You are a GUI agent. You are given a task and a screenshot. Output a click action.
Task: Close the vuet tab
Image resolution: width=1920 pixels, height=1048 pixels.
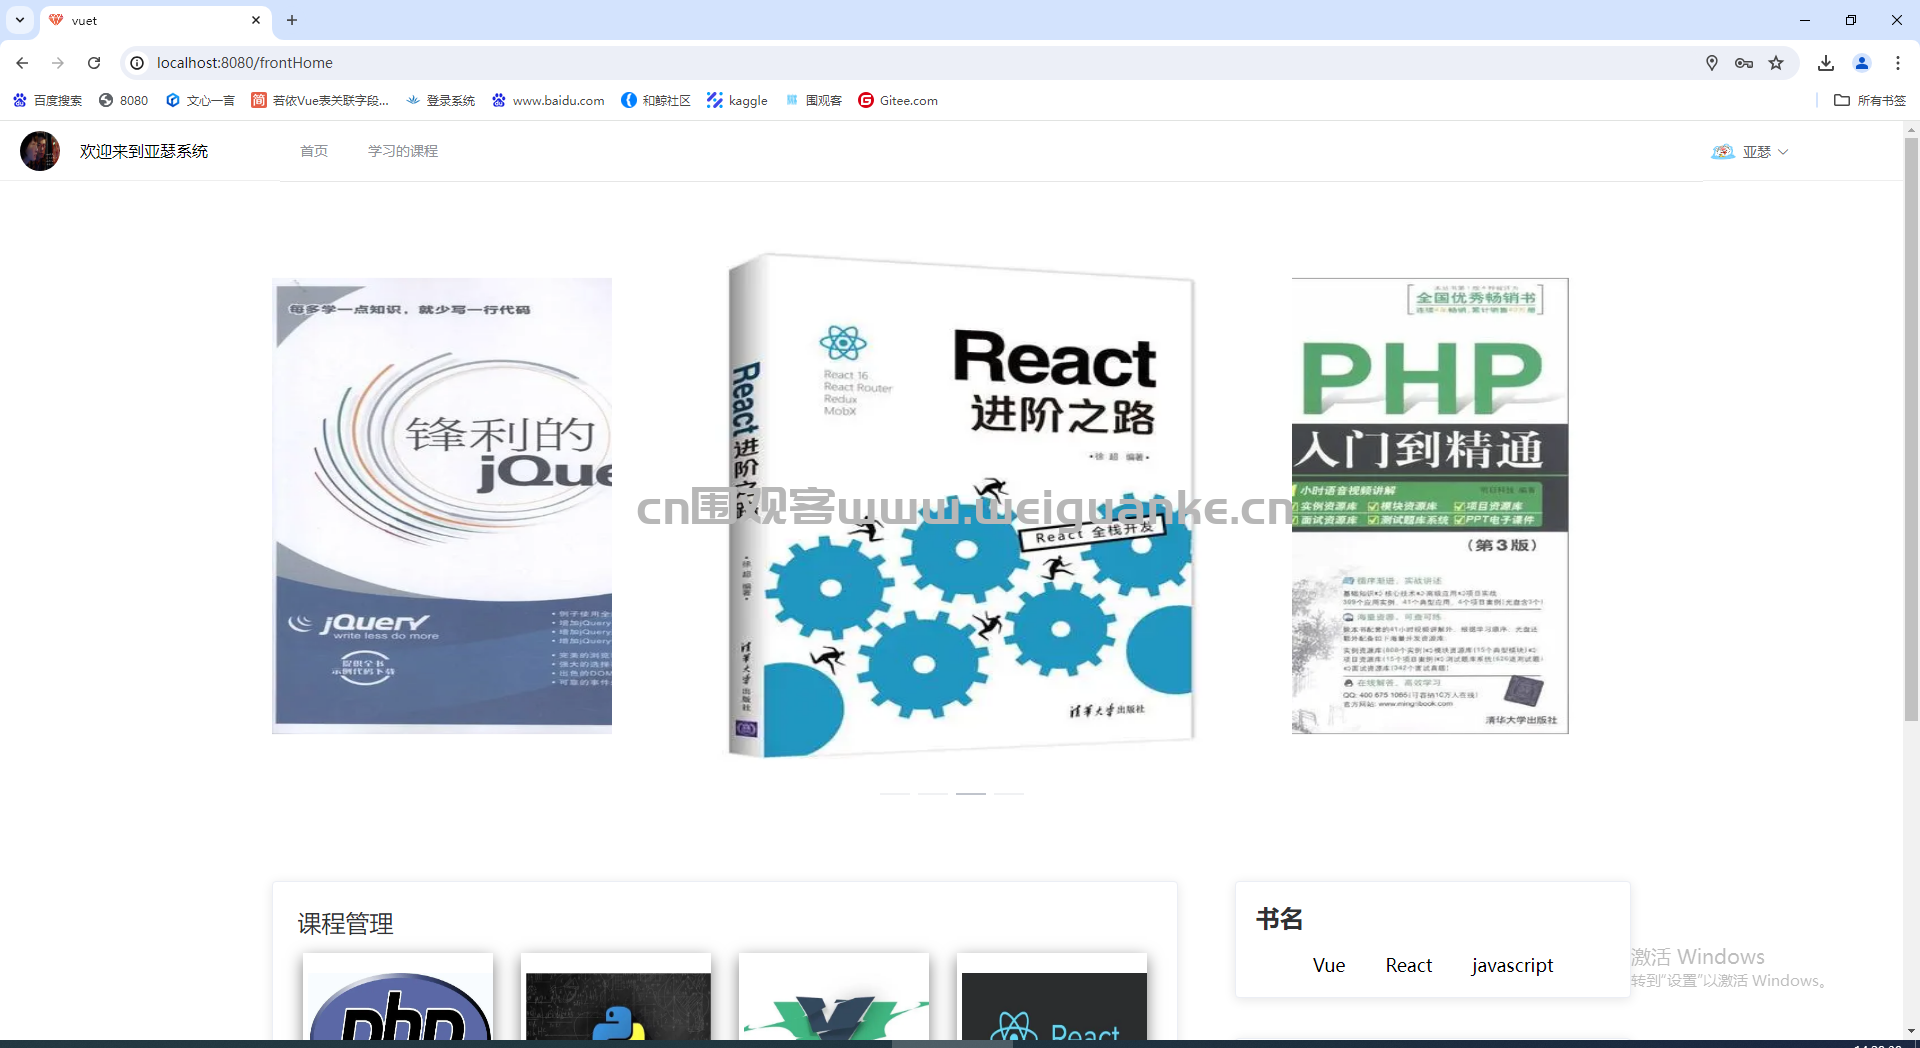[256, 20]
